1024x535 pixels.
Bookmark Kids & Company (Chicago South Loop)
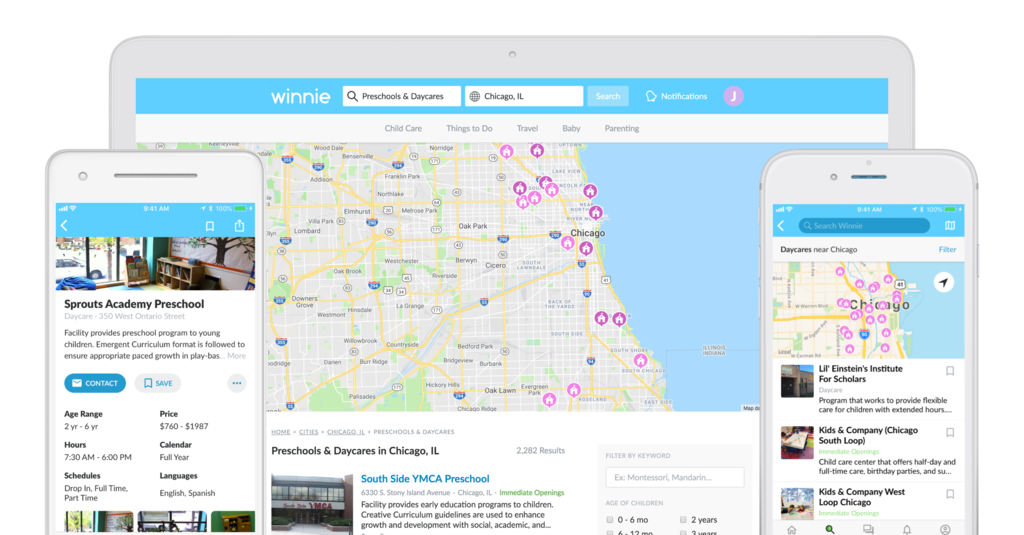(950, 432)
